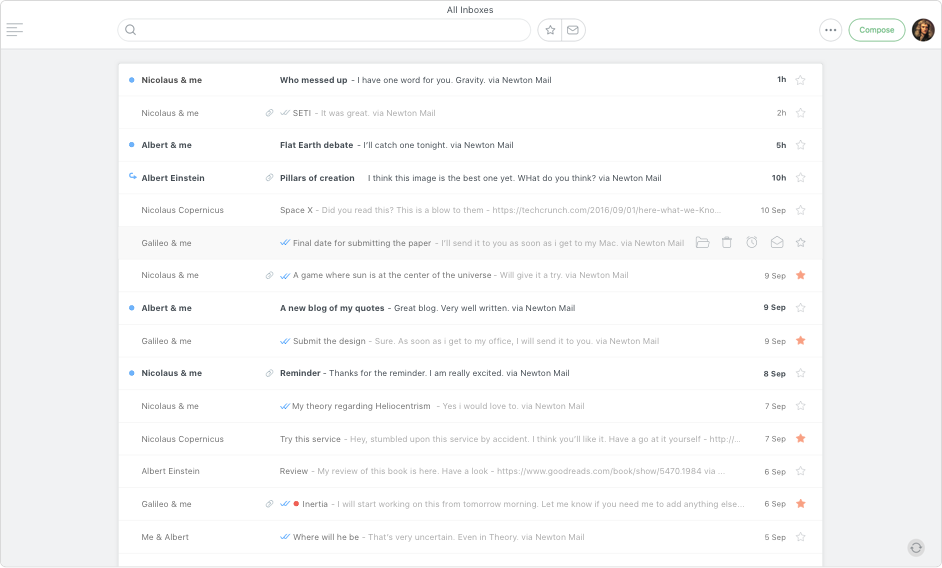
Task: Filter inbox by starred emails
Action: coord(550,30)
